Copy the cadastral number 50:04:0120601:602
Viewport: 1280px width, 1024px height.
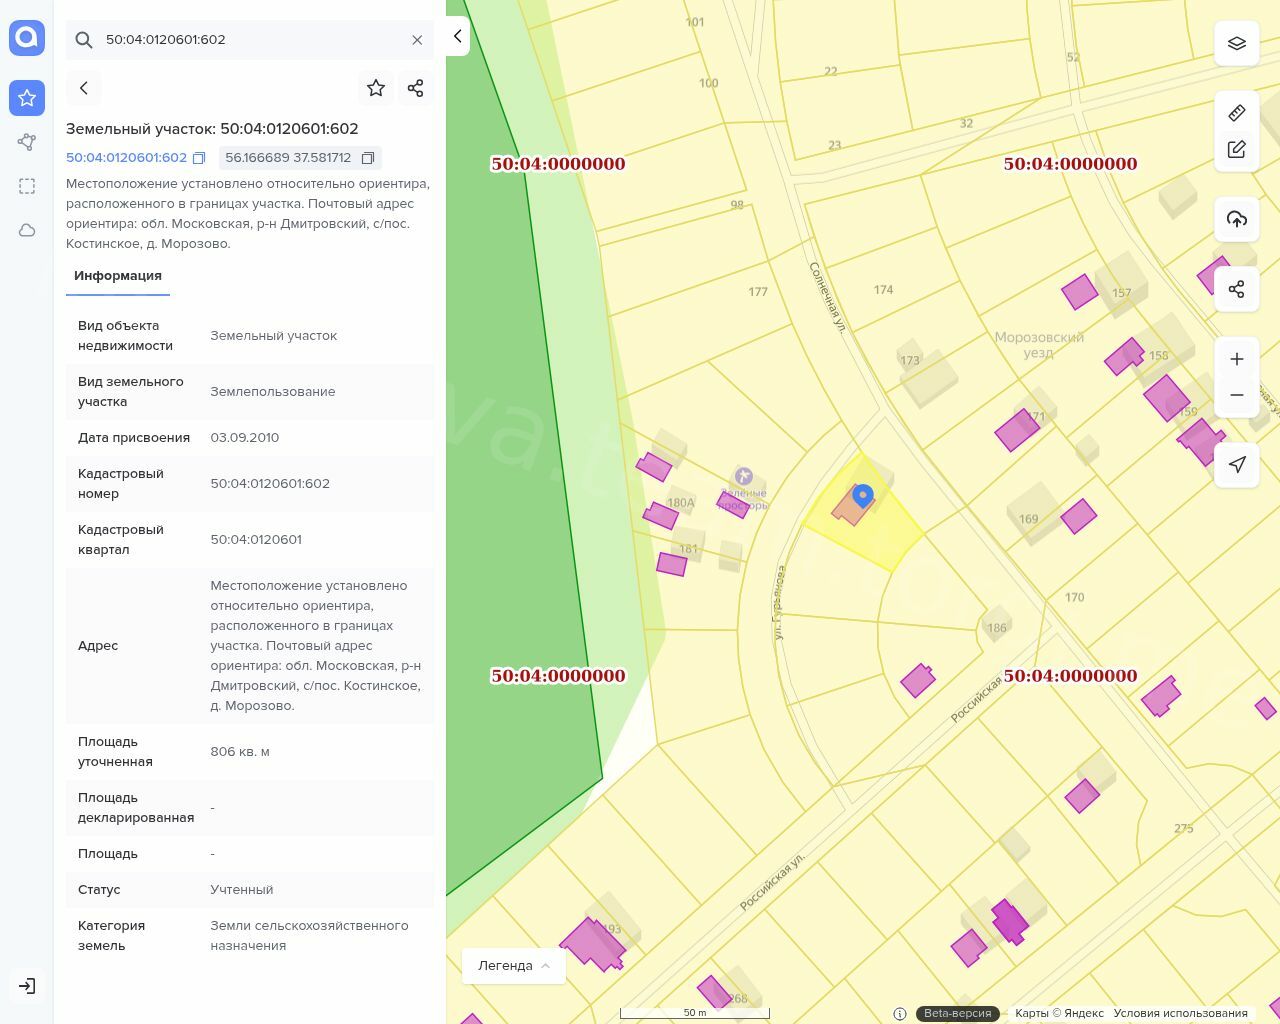coord(199,158)
